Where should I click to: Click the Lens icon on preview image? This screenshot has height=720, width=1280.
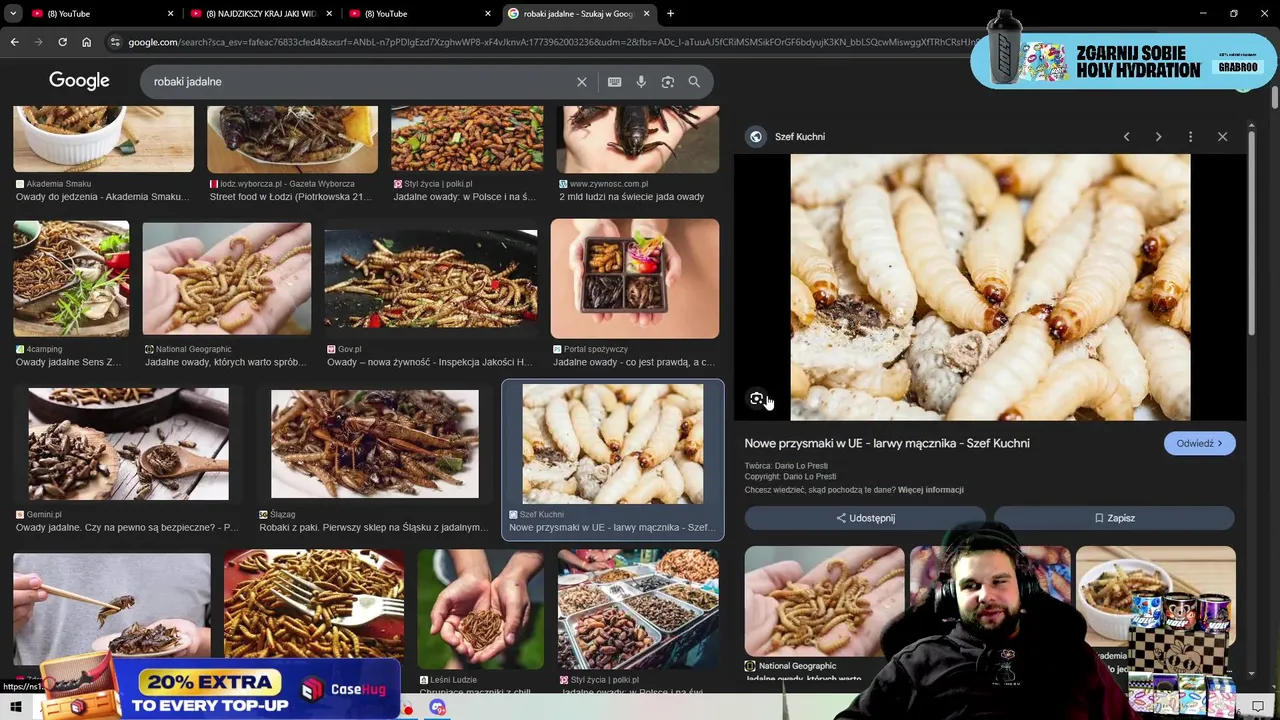click(756, 399)
